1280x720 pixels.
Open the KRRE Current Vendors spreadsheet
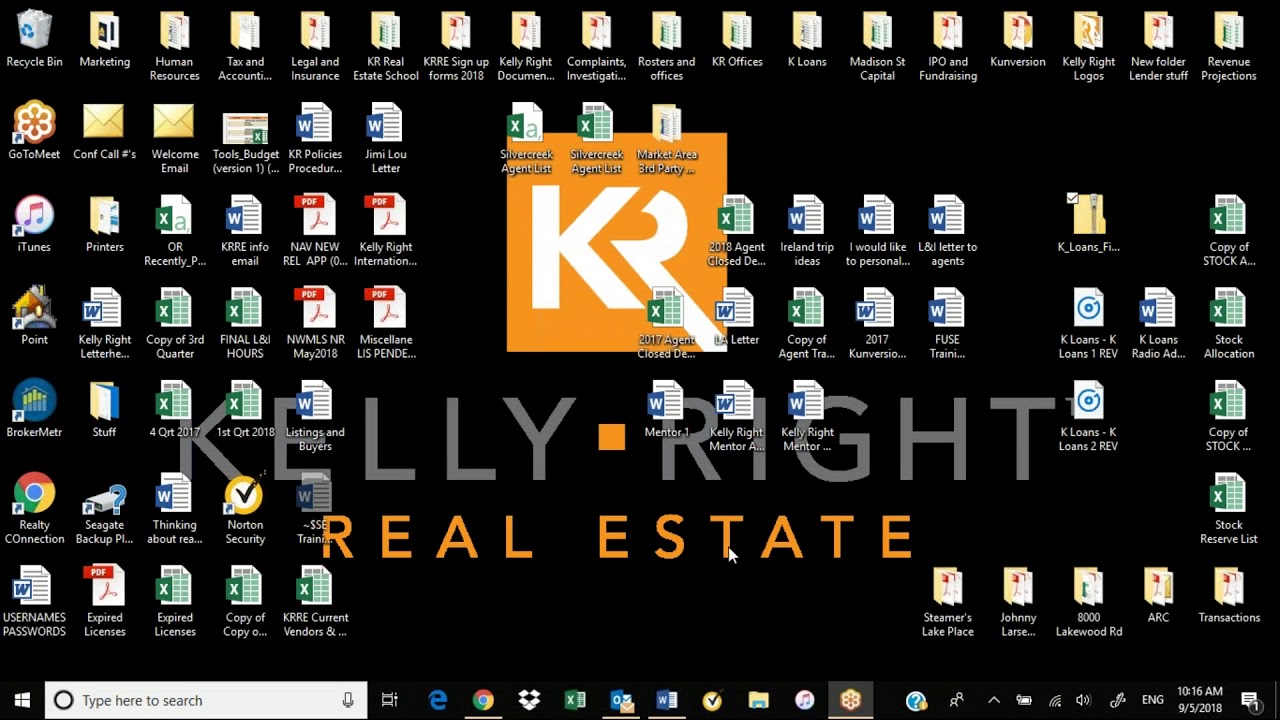[315, 601]
